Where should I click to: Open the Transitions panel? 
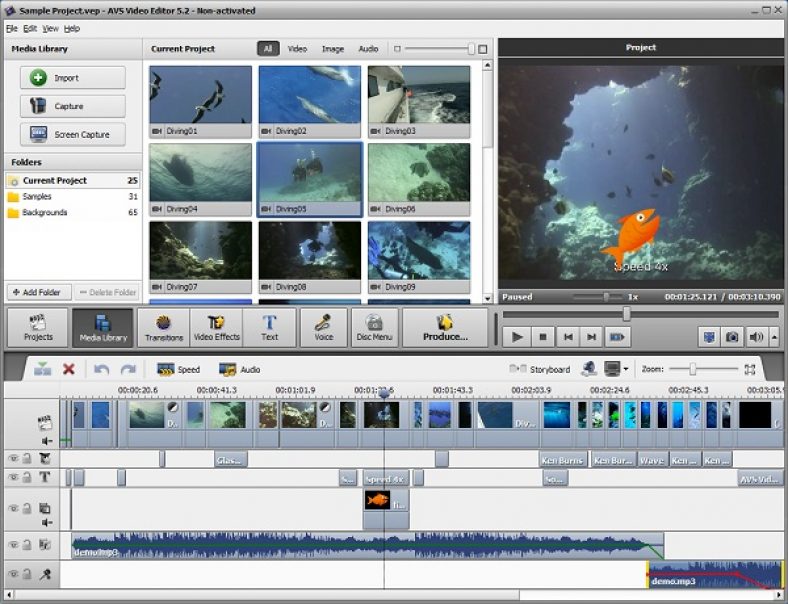(164, 327)
